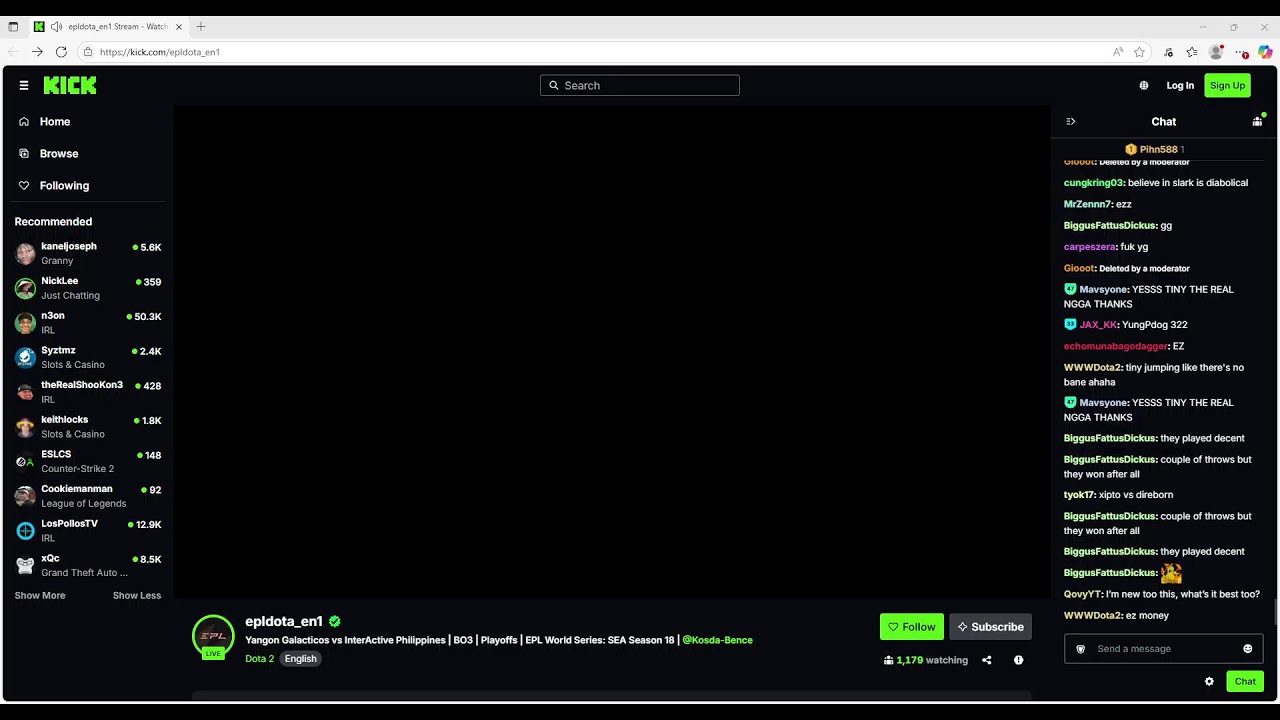
Task: Click the epldota_en1 channel avatar
Action: pyautogui.click(x=213, y=636)
